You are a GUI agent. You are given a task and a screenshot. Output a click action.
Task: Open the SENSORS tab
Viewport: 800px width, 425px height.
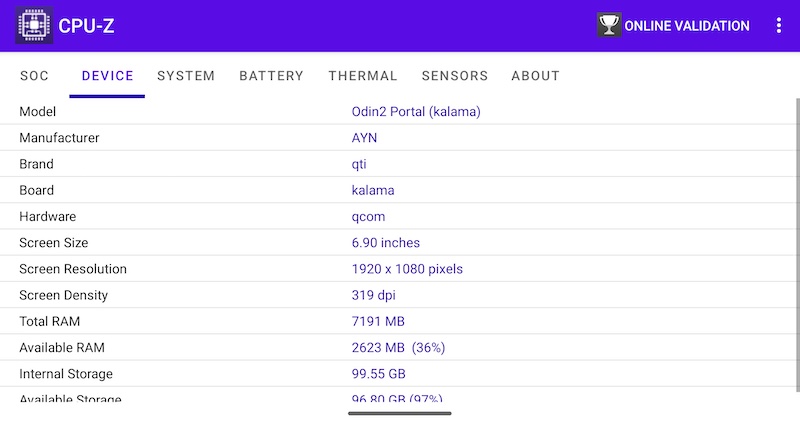(455, 76)
